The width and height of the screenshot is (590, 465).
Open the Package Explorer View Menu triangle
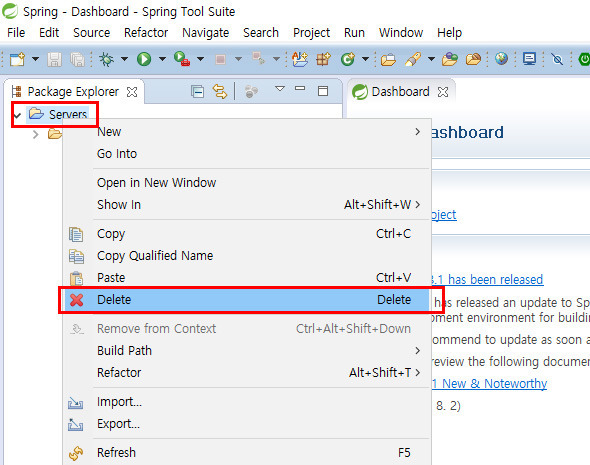tap(280, 89)
